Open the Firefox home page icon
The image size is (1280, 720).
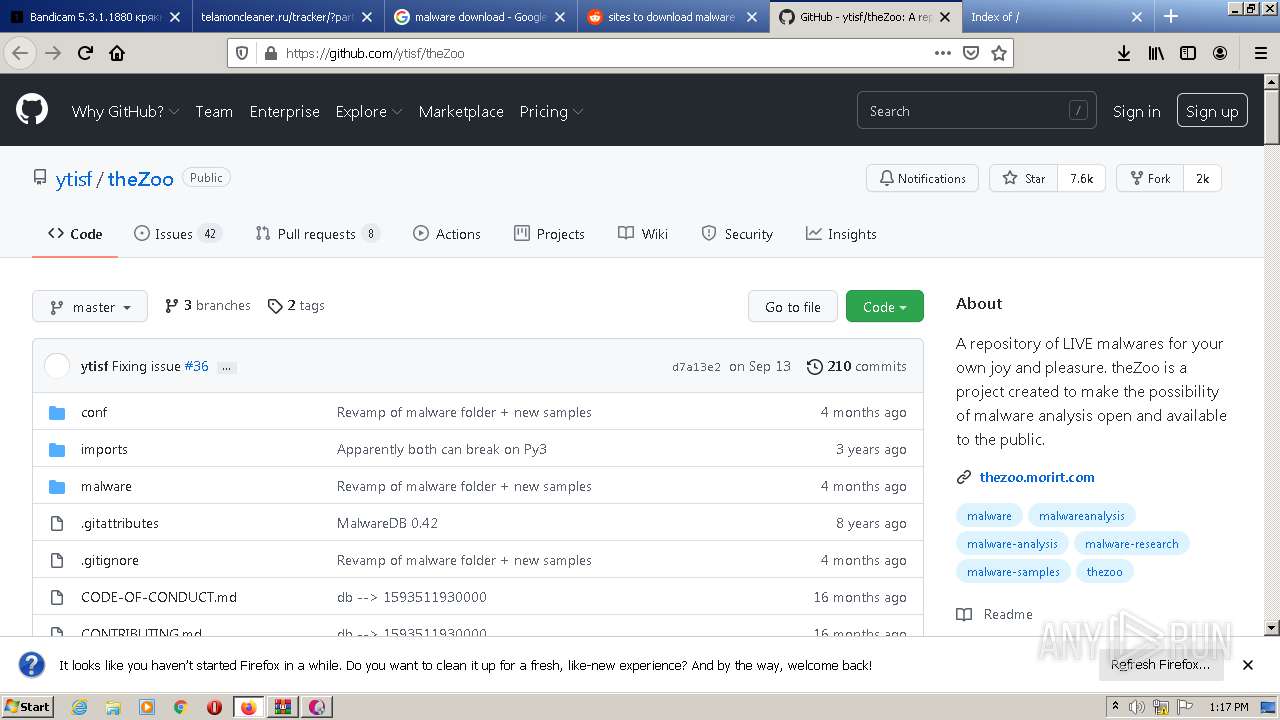117,53
